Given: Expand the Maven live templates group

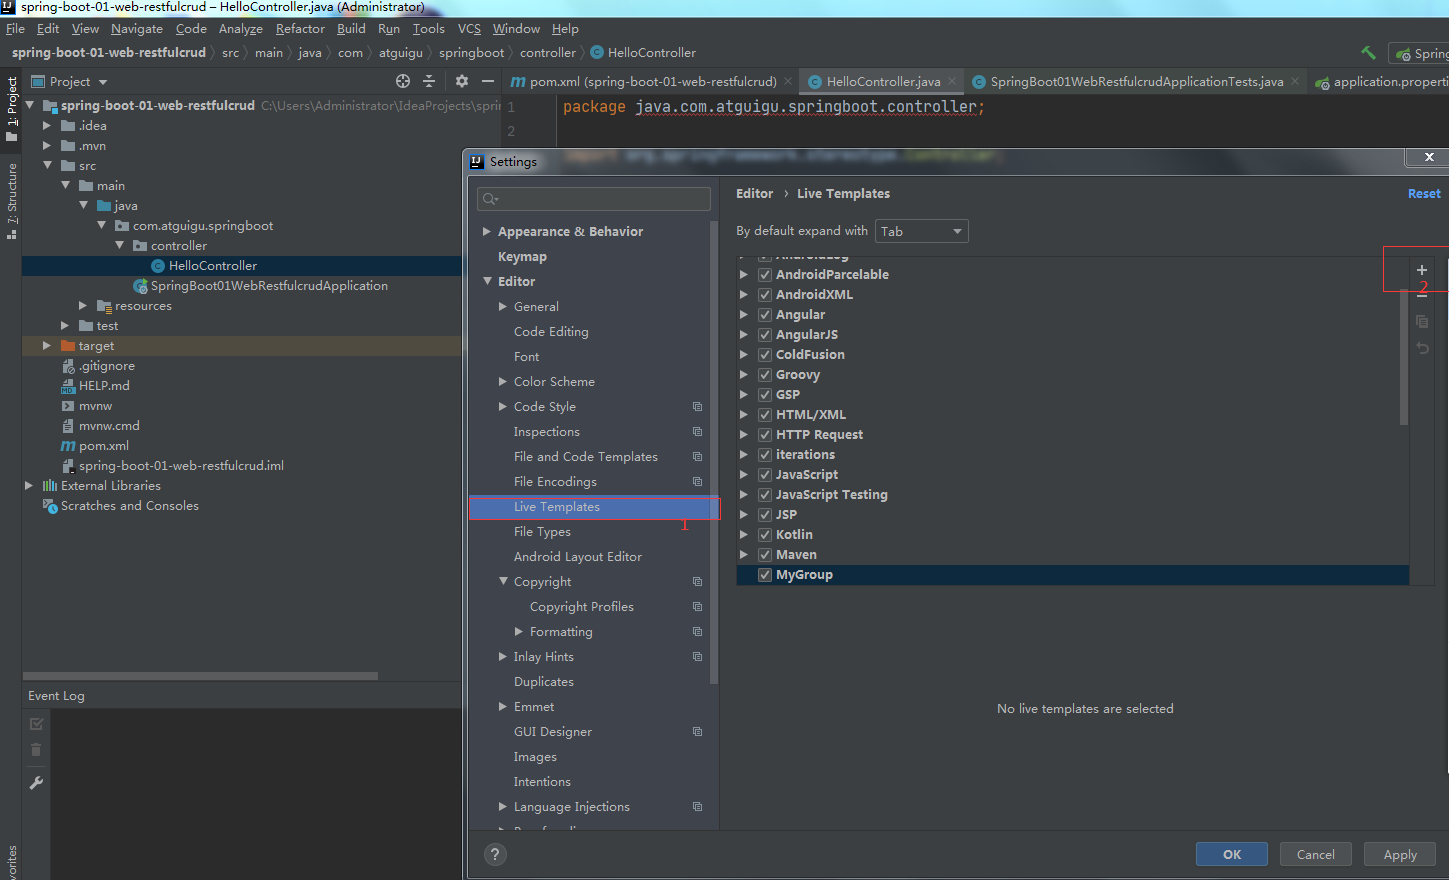Looking at the screenshot, I should [743, 555].
